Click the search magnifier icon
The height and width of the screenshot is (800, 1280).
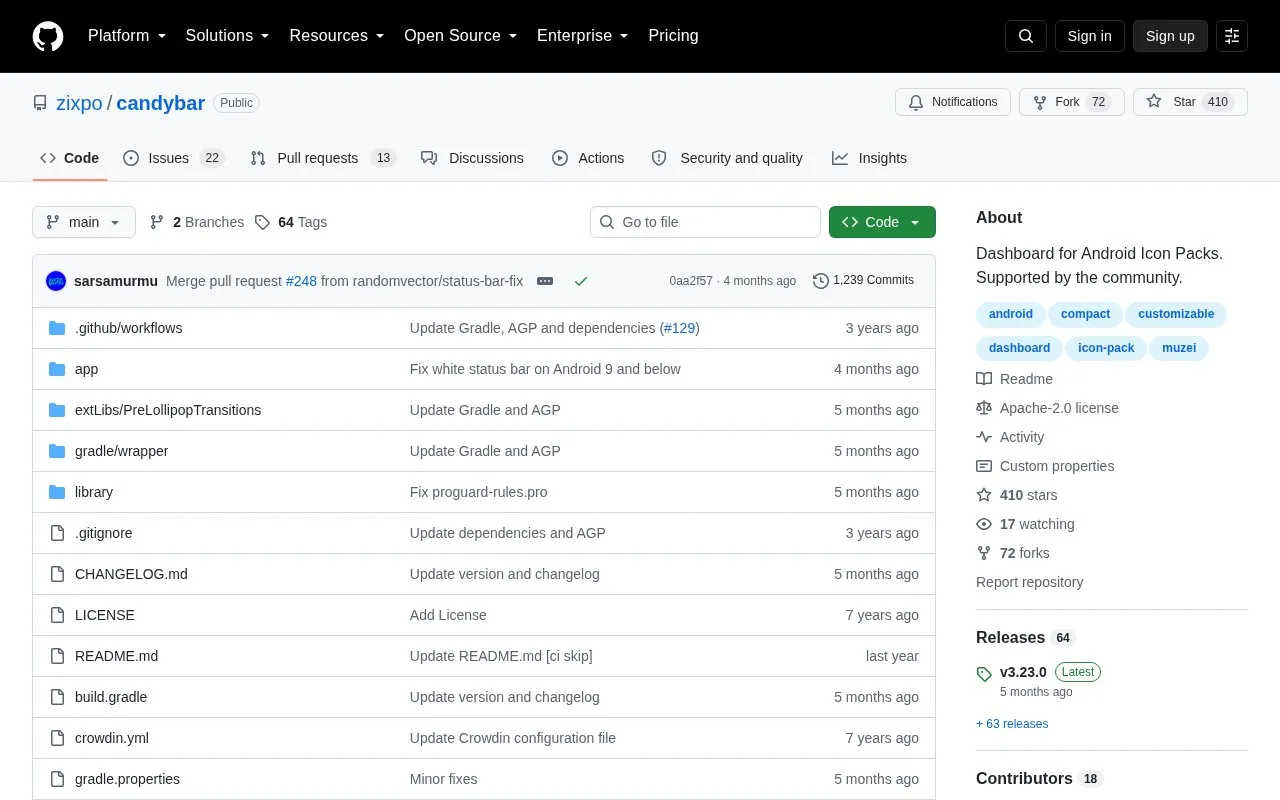(x=1026, y=36)
